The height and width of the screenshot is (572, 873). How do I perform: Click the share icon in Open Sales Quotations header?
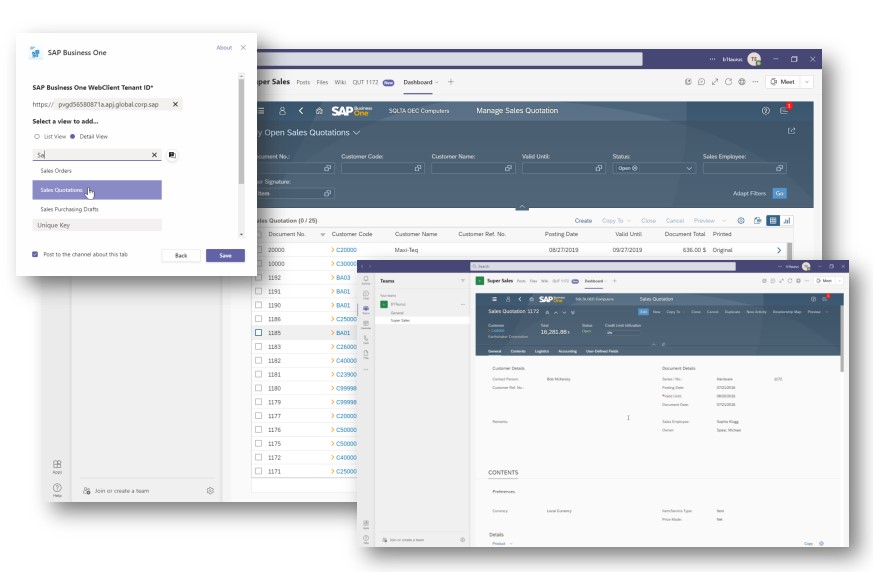[792, 131]
